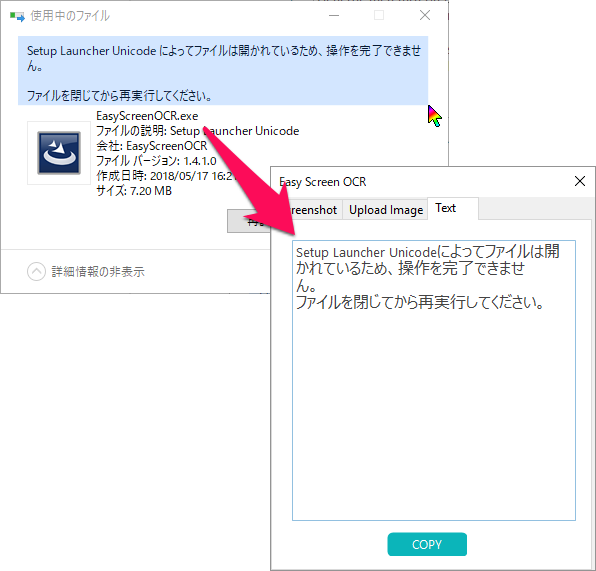596x571 pixels.
Task: Click the 詳細情報の非表示 label
Action: 98,271
